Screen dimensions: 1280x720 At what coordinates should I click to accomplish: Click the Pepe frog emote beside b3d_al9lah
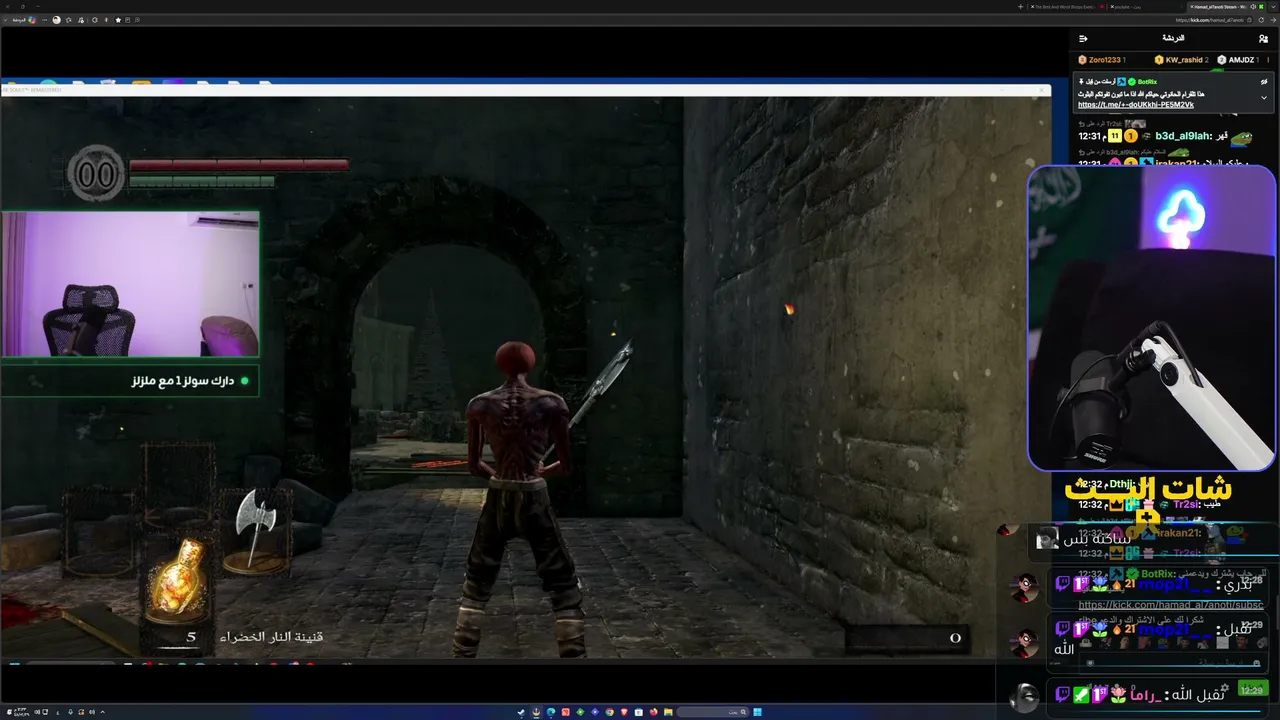1241,137
